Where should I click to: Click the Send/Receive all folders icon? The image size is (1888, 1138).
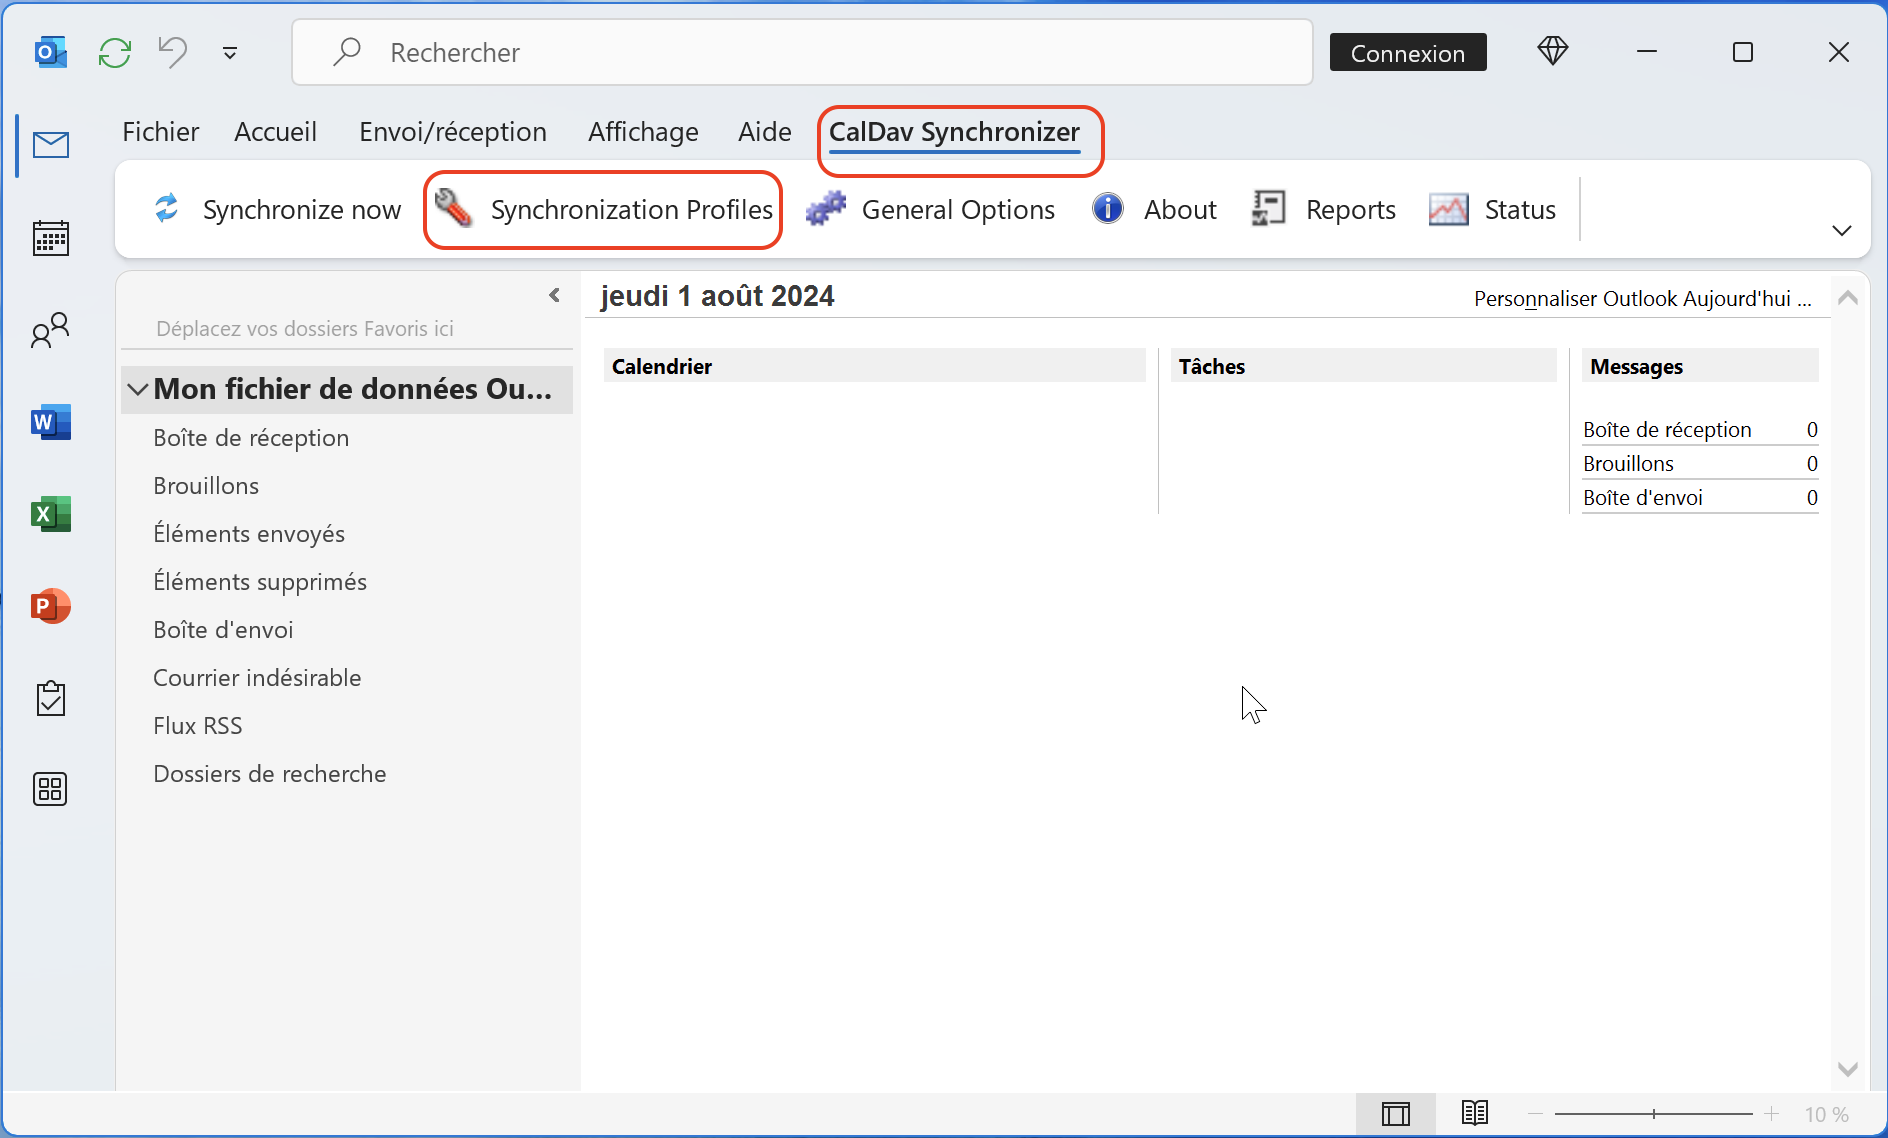(x=115, y=52)
